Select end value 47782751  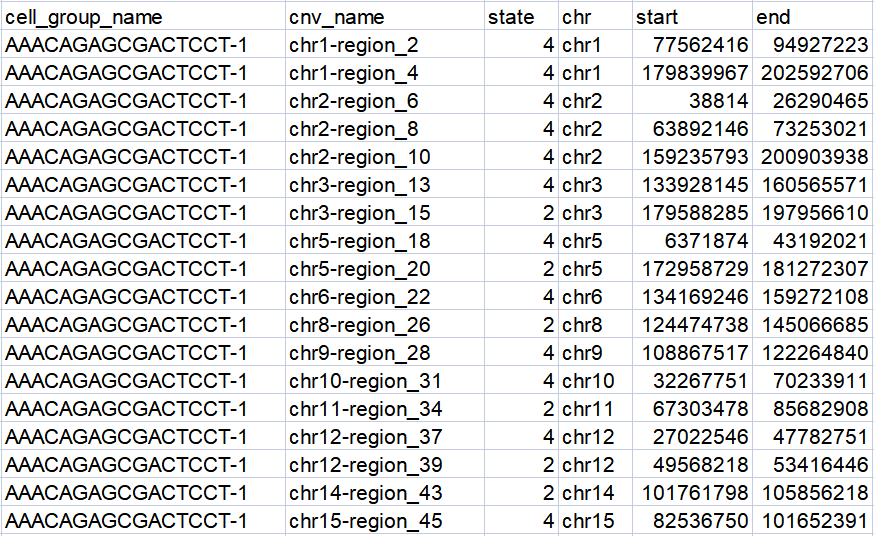tap(813, 436)
